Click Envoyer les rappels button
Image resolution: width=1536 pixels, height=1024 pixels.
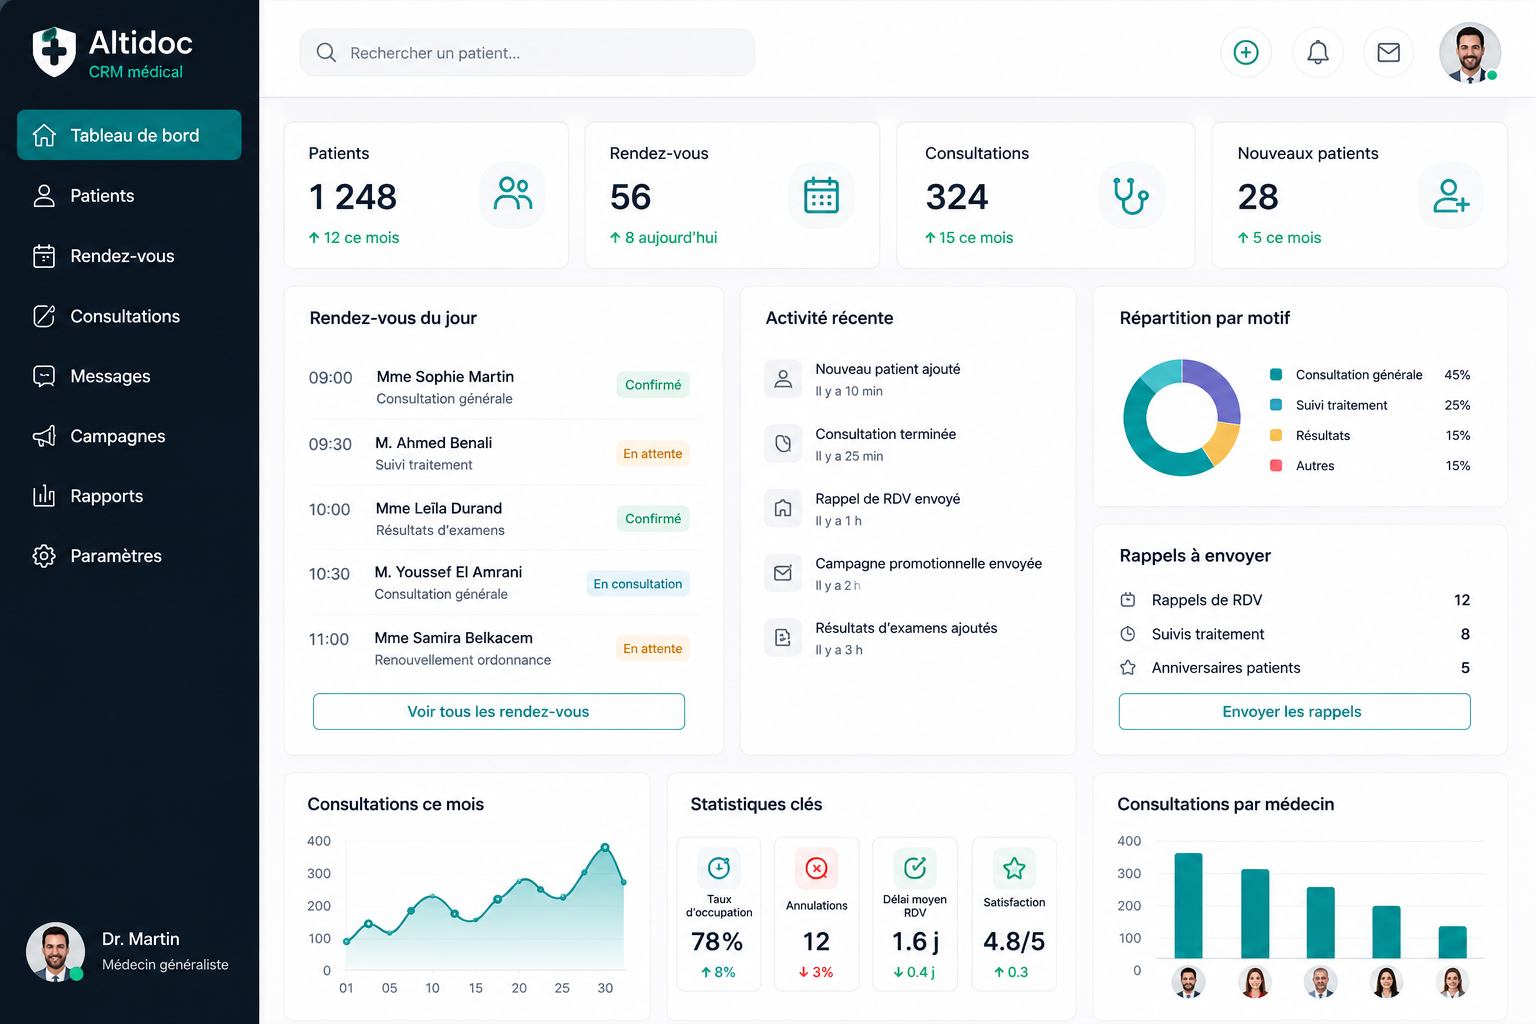(1294, 712)
